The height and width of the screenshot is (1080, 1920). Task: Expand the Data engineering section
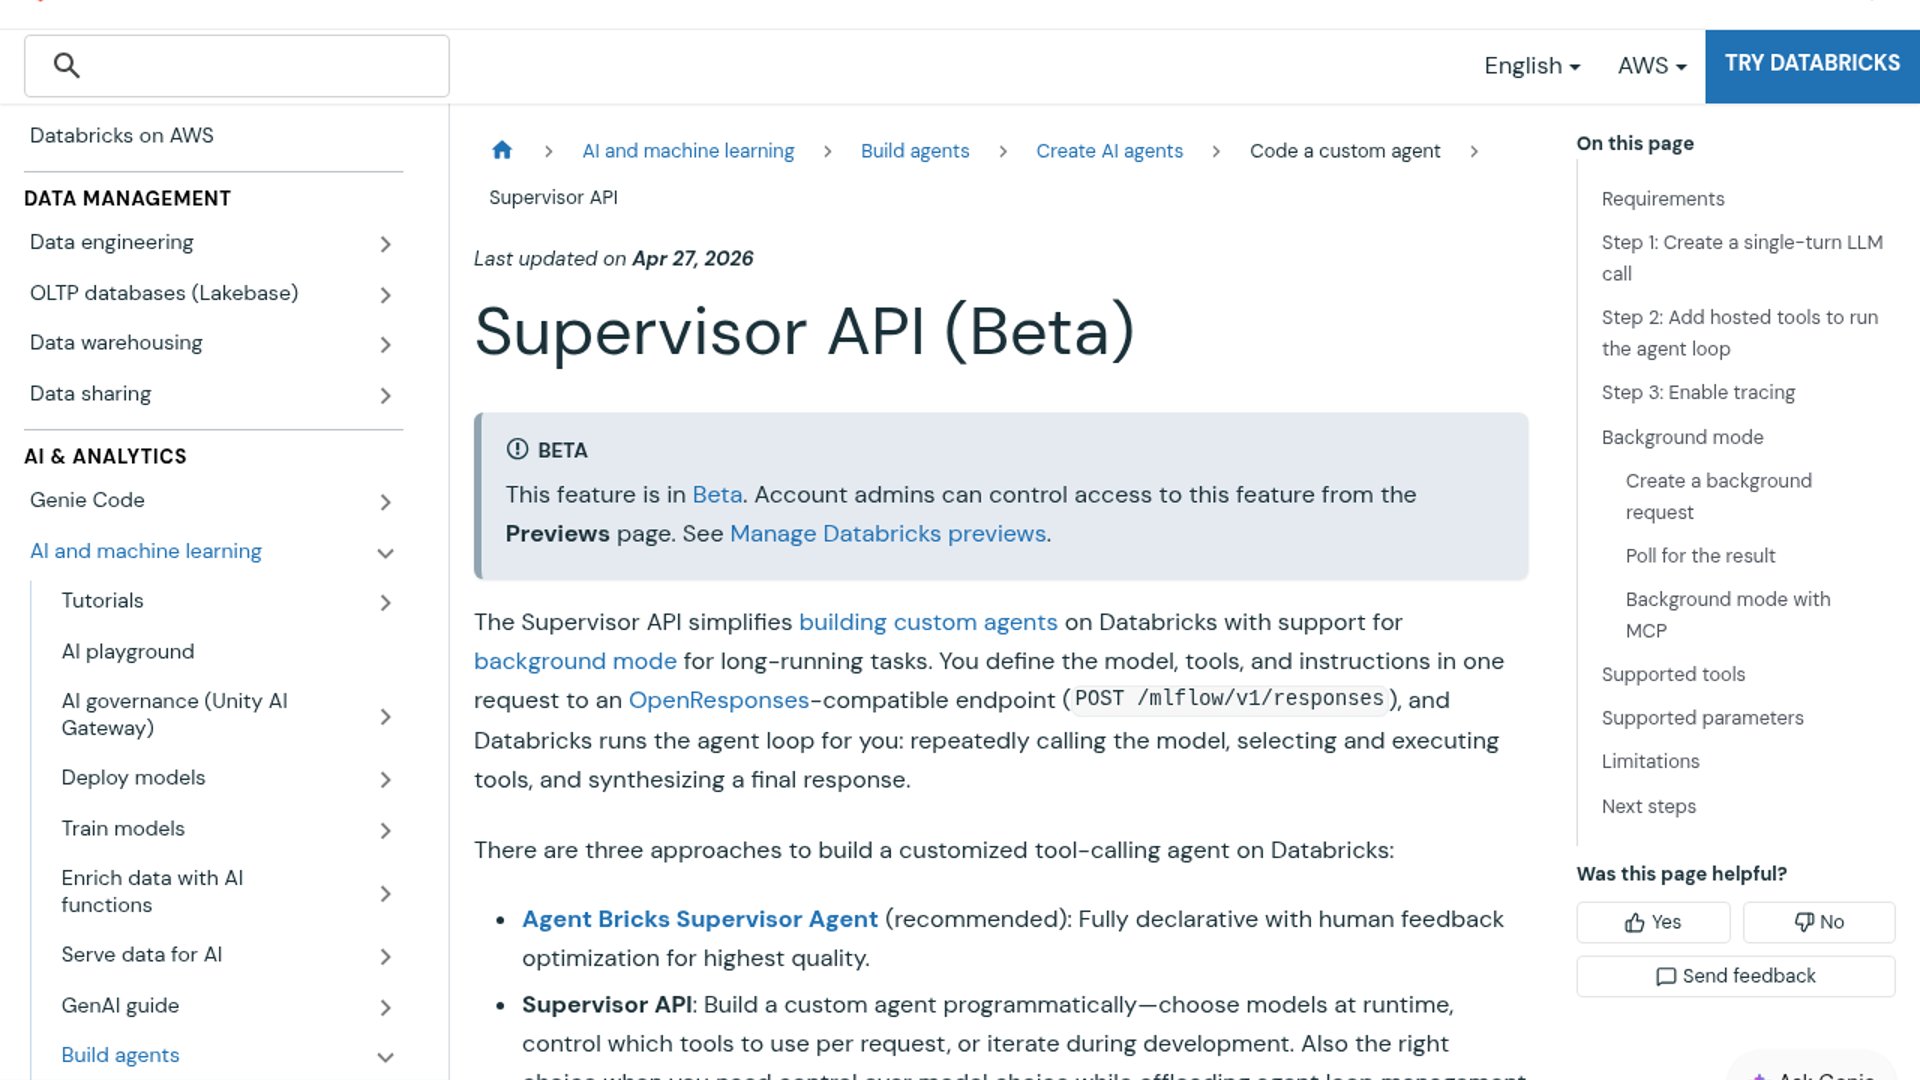[x=385, y=244]
